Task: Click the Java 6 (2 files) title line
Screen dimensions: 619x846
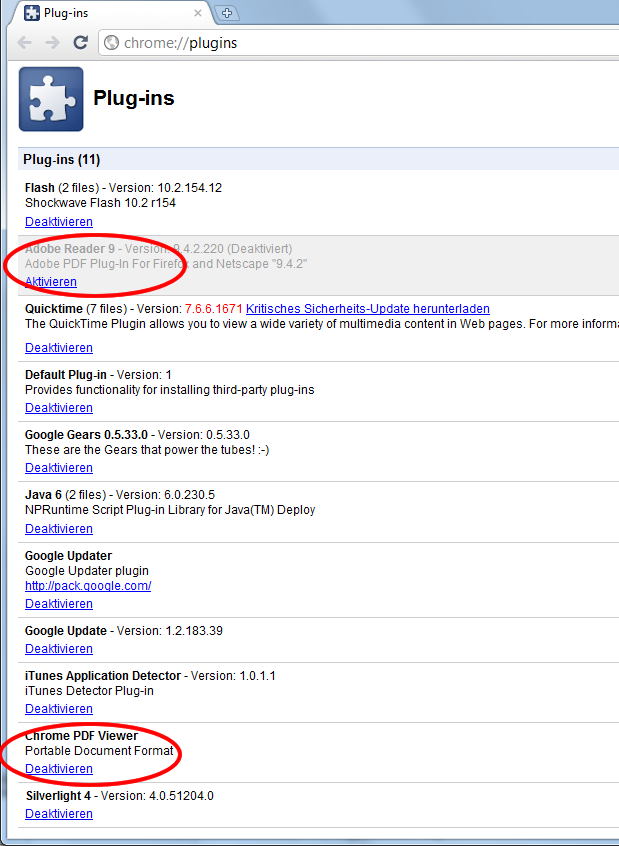Action: 120,494
